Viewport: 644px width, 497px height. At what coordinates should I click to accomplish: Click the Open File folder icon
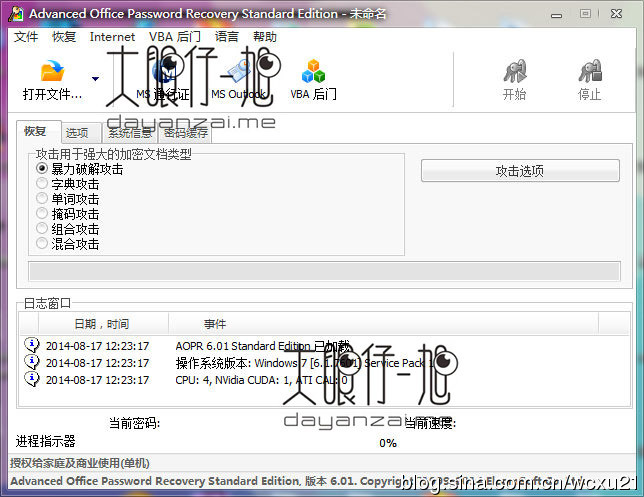pos(53,71)
